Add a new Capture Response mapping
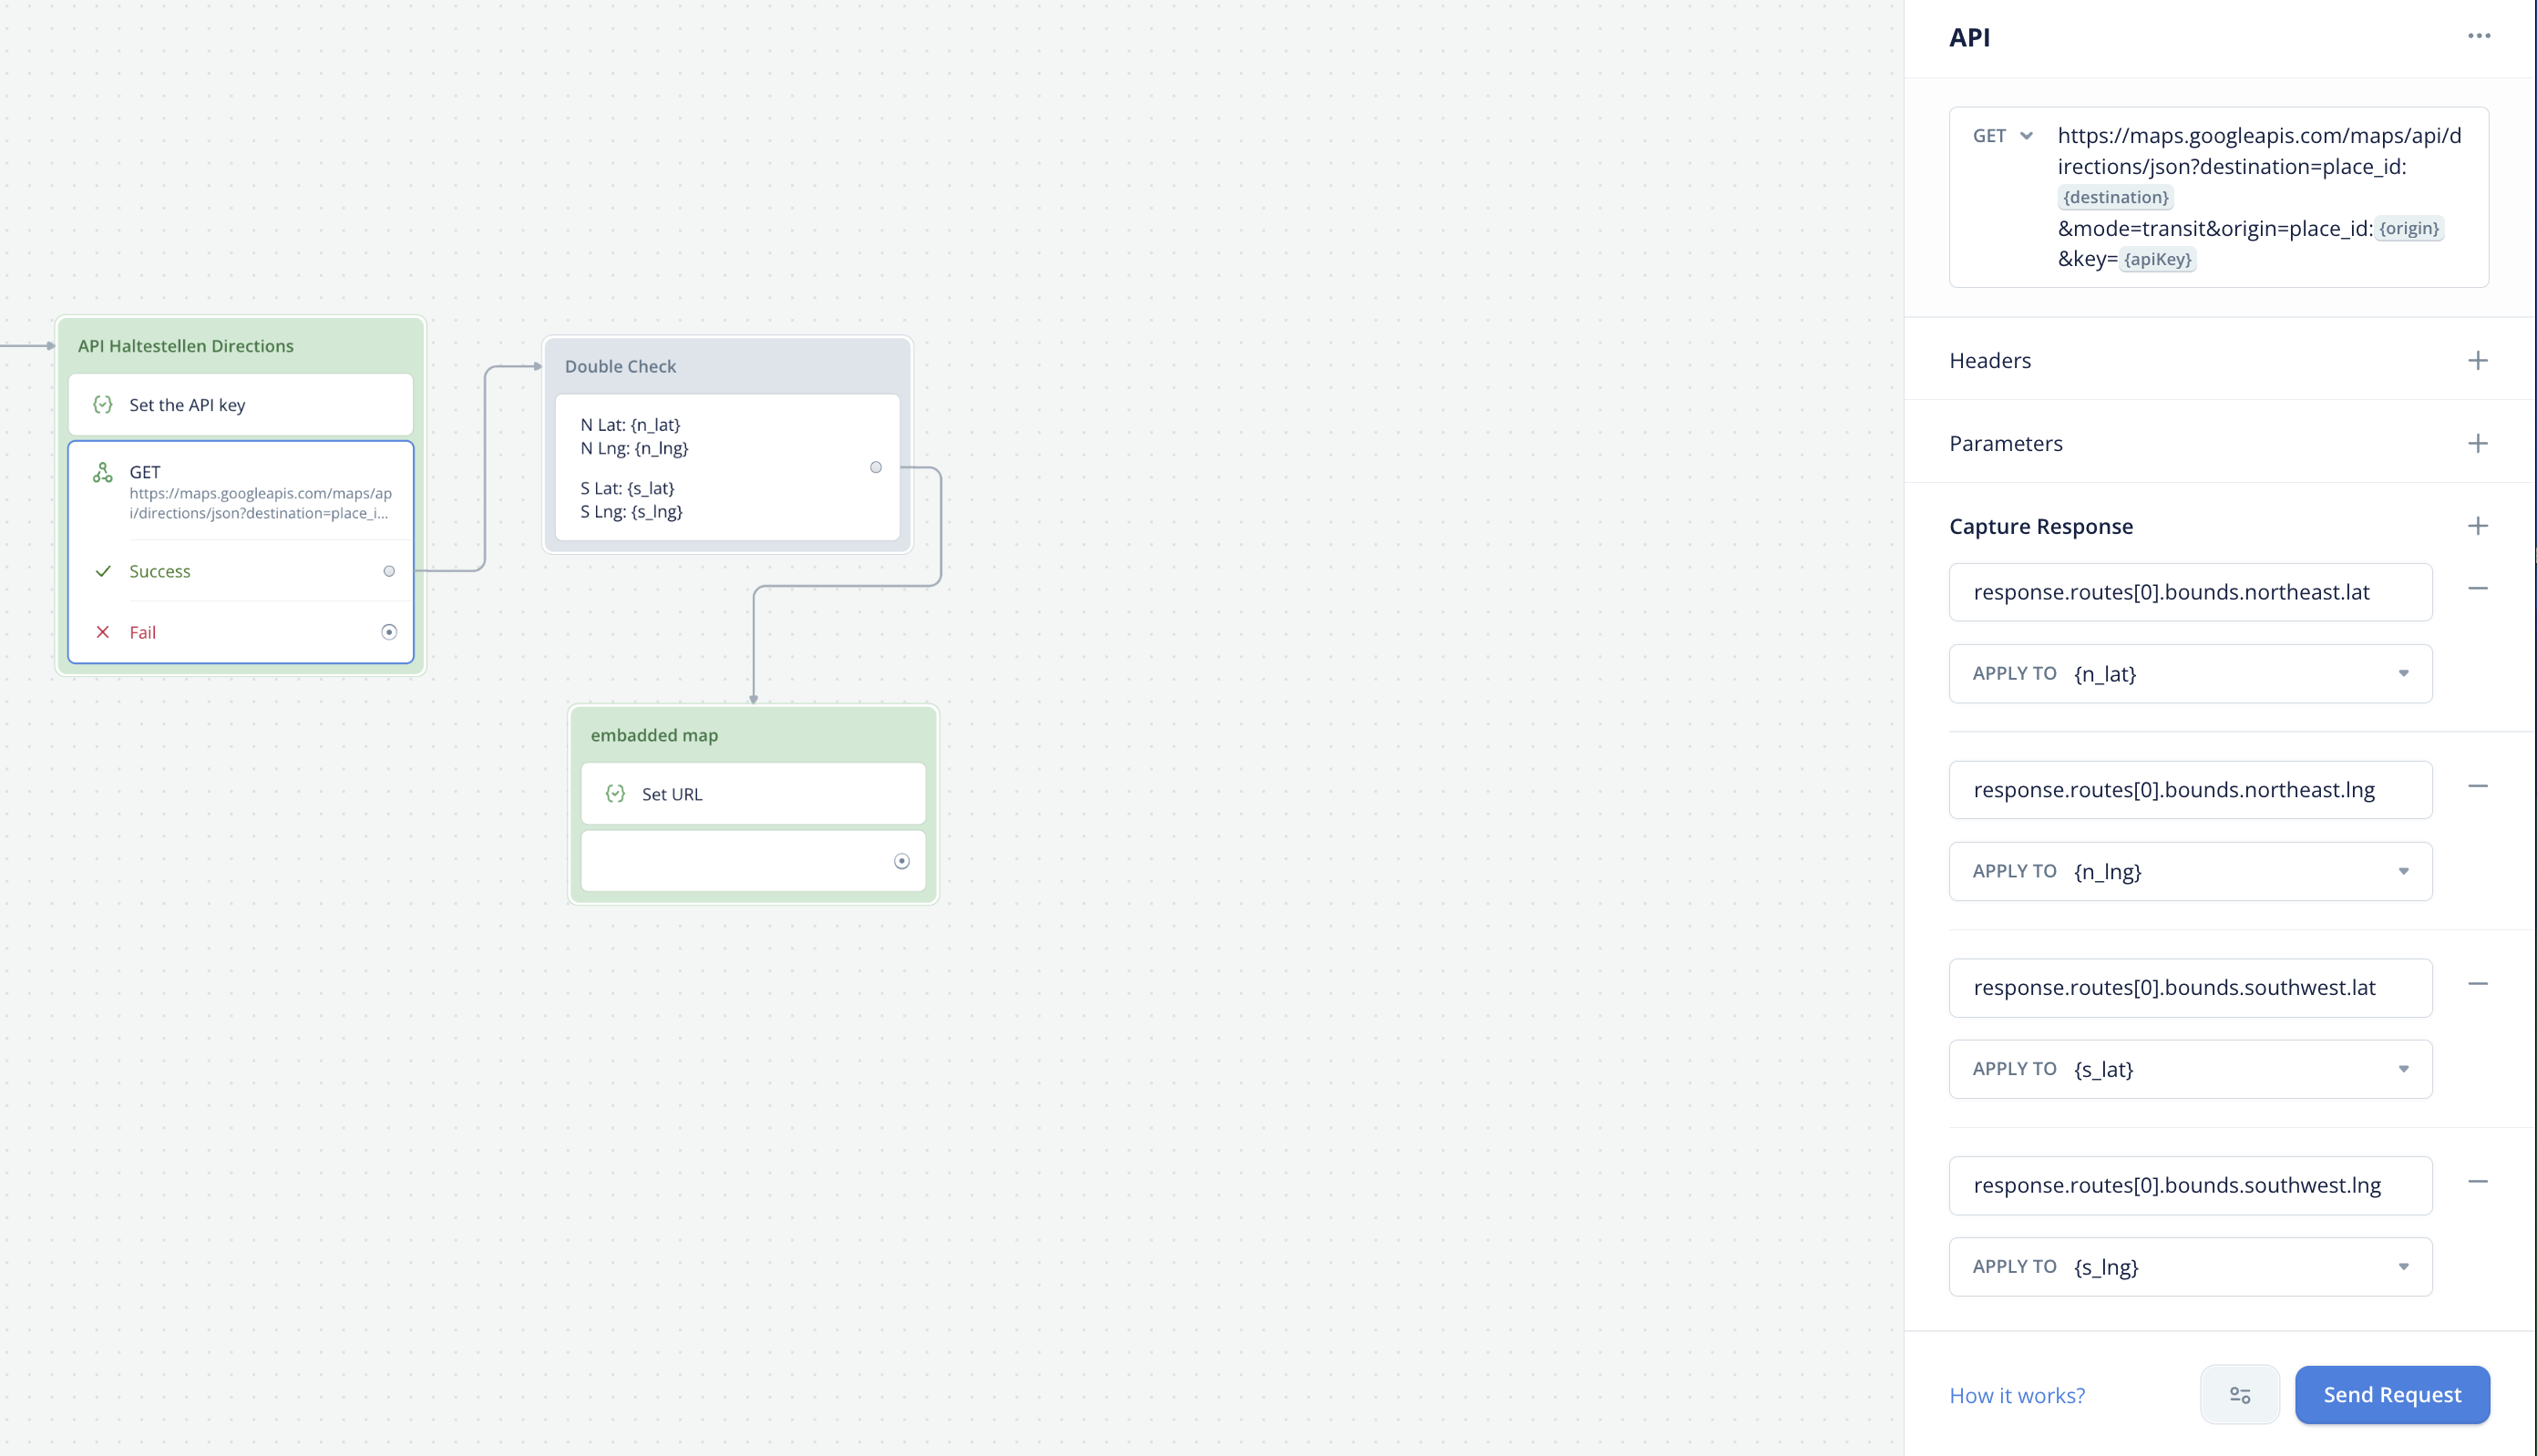2537x1456 pixels. [x=2477, y=526]
